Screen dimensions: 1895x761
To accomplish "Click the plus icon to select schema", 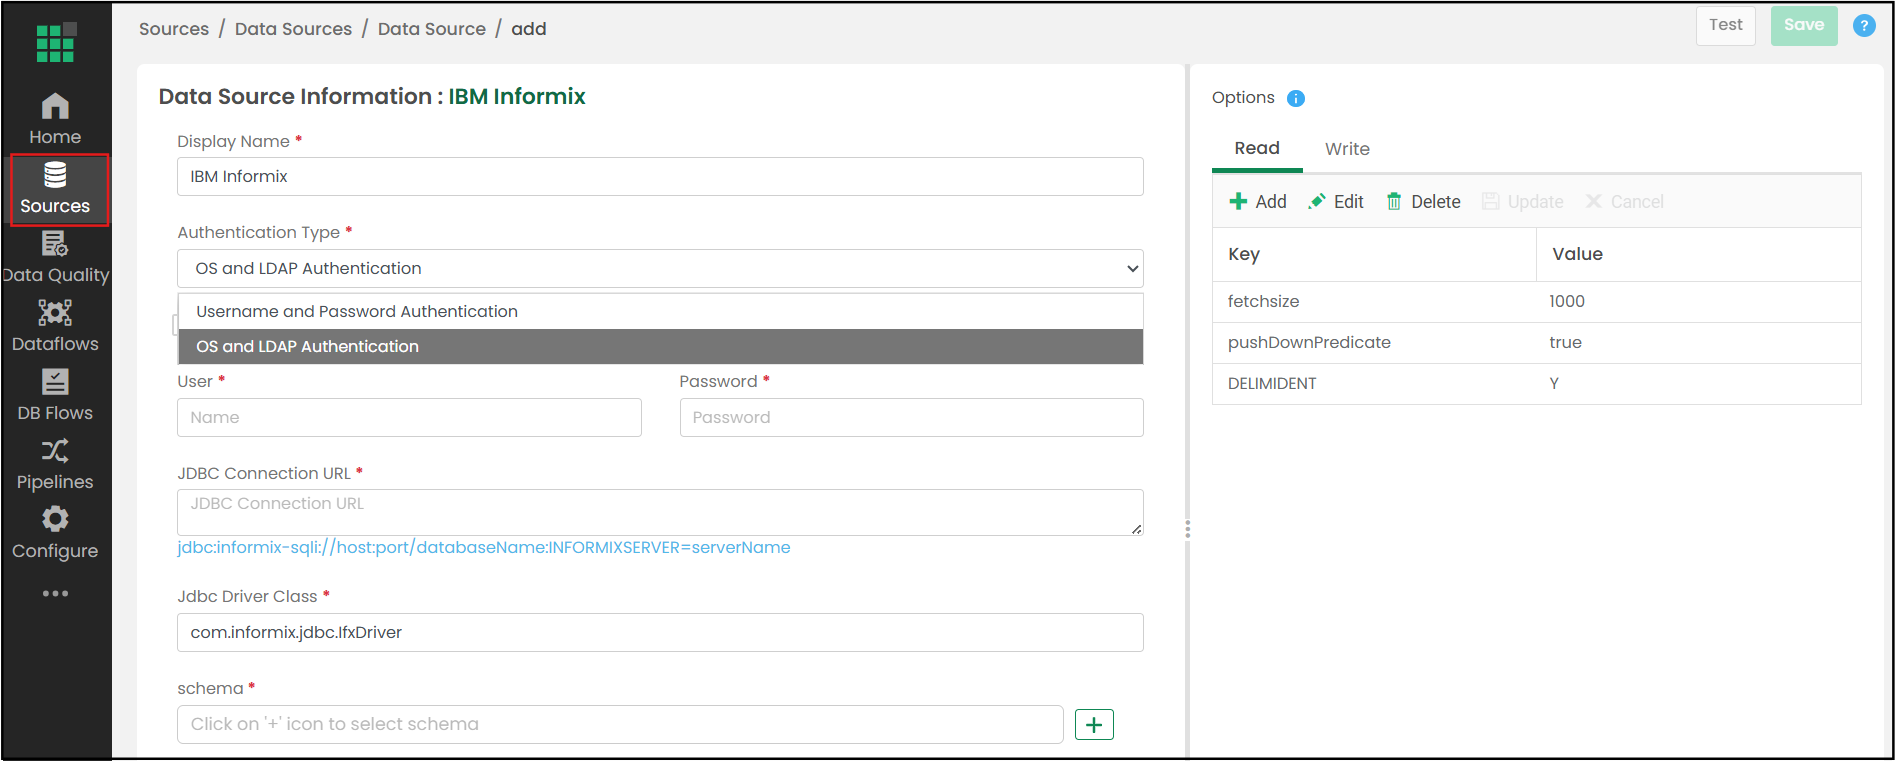I will click(1094, 725).
